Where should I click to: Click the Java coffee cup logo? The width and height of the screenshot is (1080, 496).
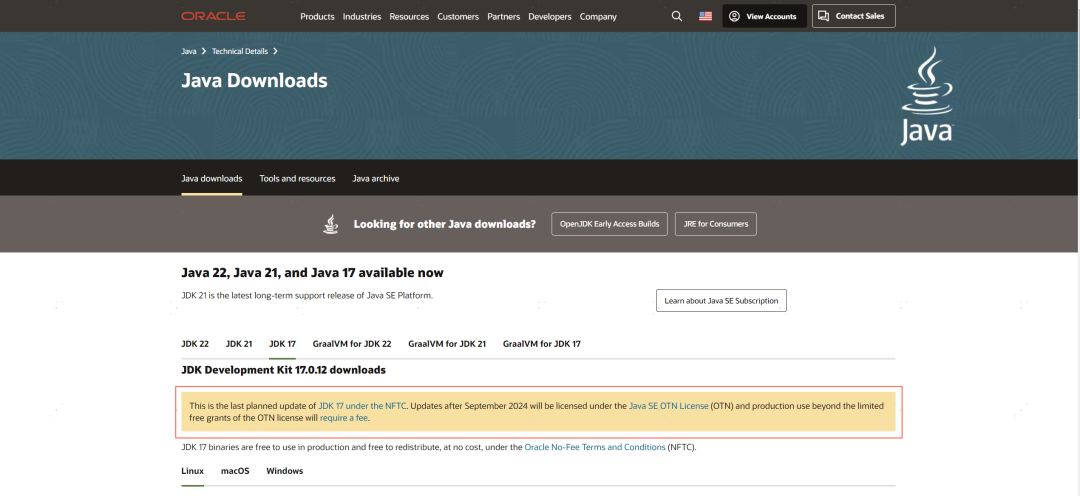click(x=926, y=95)
